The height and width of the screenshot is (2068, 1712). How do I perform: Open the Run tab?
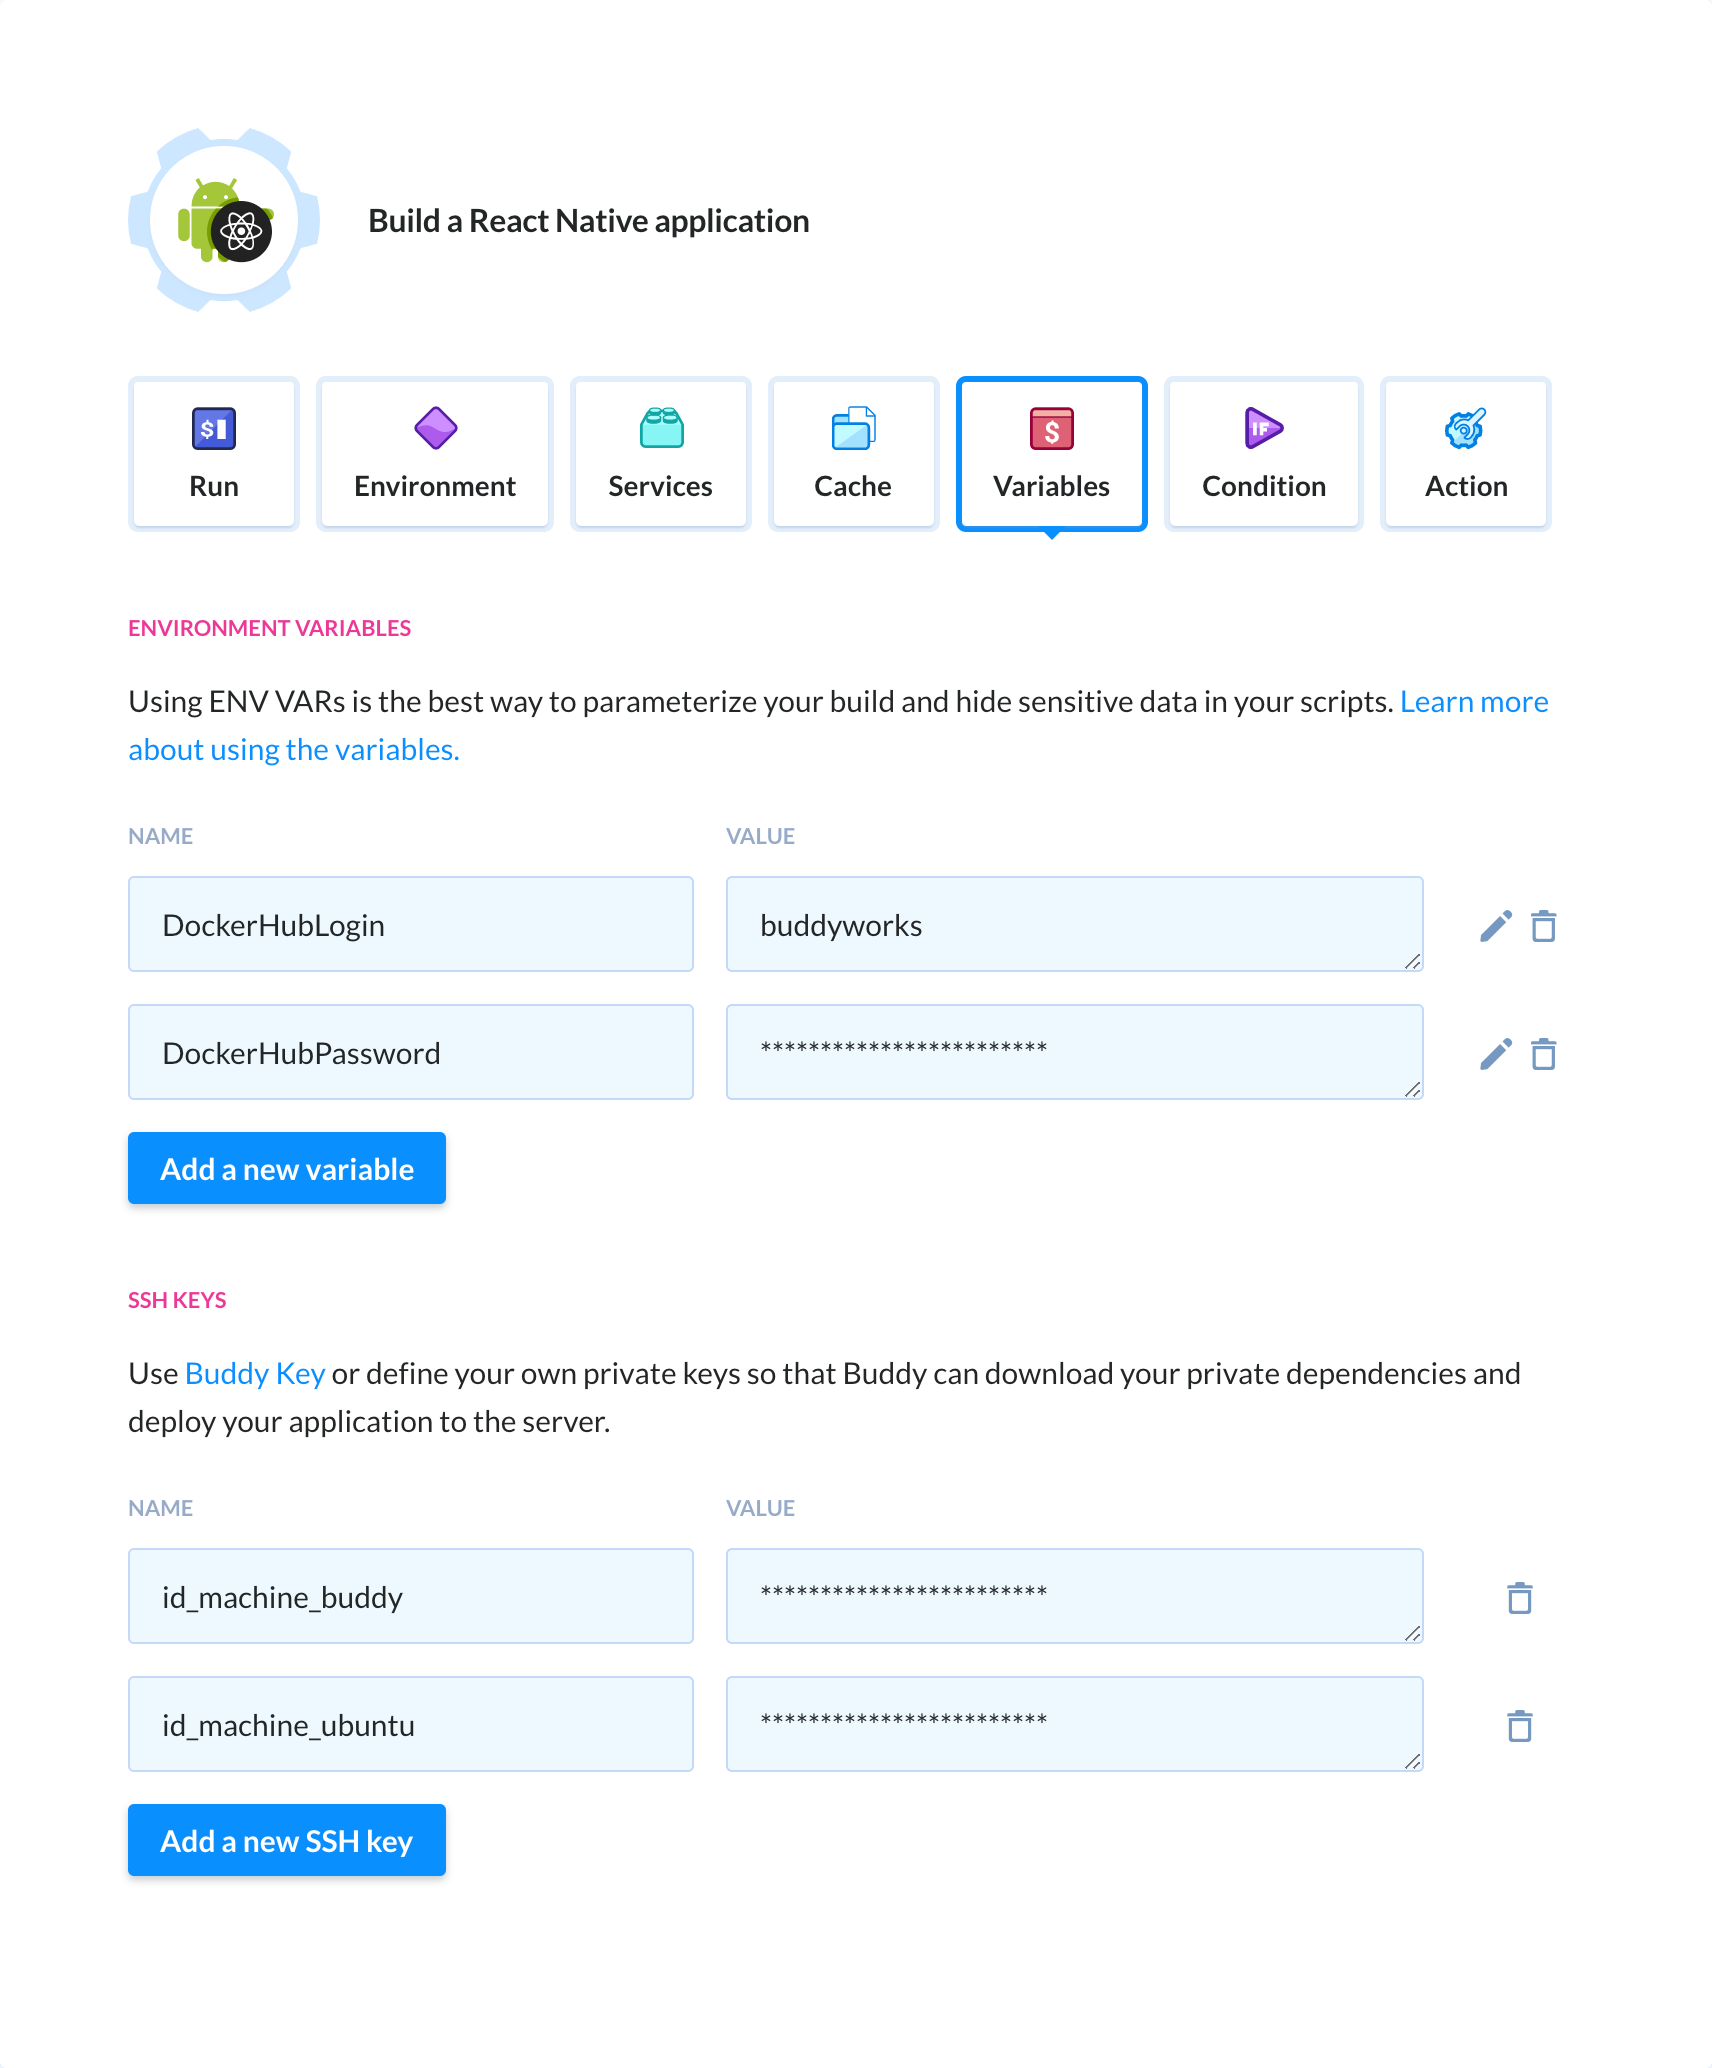point(214,454)
